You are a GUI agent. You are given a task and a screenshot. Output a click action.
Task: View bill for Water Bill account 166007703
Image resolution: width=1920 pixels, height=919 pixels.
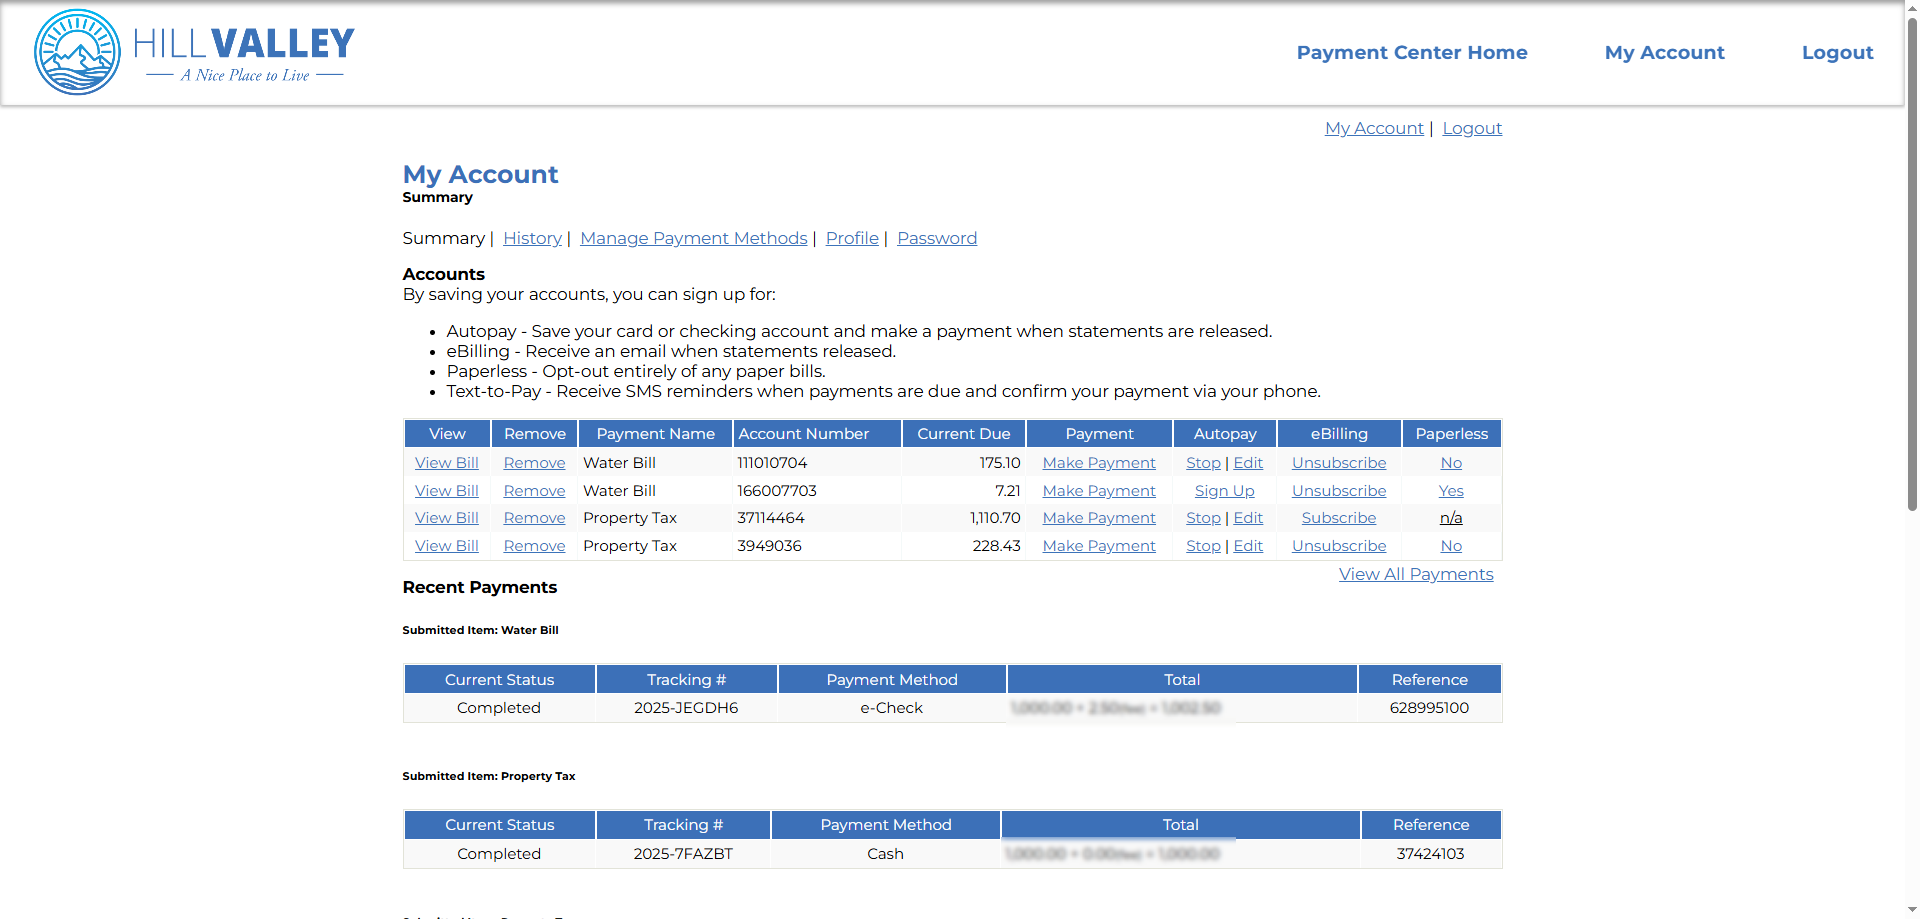pos(447,491)
